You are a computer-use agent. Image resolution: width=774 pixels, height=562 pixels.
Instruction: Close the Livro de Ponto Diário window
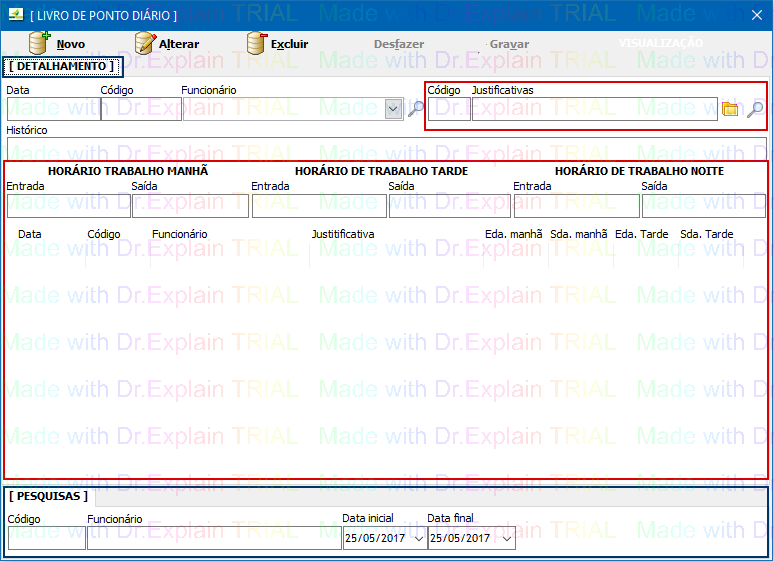tap(756, 15)
